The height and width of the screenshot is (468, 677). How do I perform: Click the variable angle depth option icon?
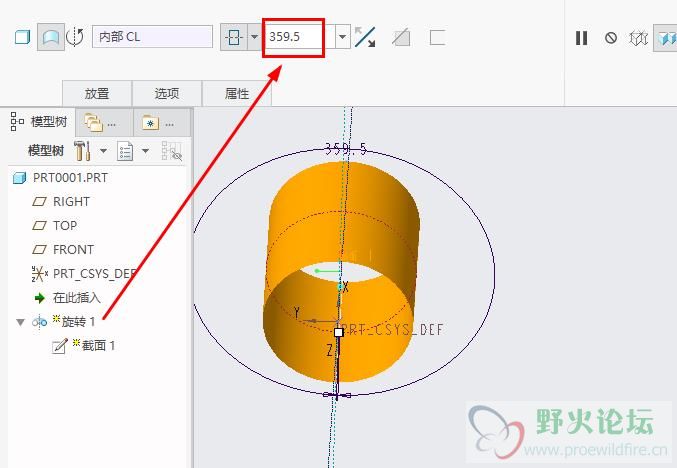pos(234,37)
